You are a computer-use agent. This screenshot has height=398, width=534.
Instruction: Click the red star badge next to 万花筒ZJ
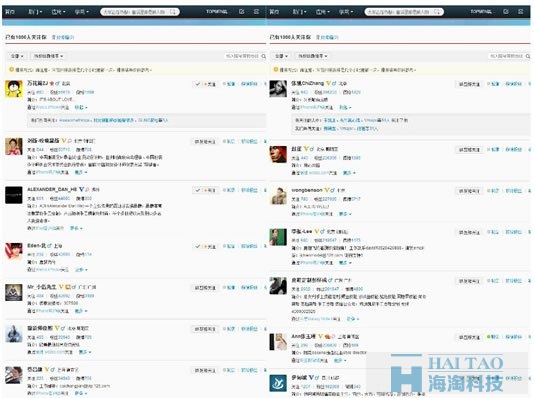pos(52,83)
